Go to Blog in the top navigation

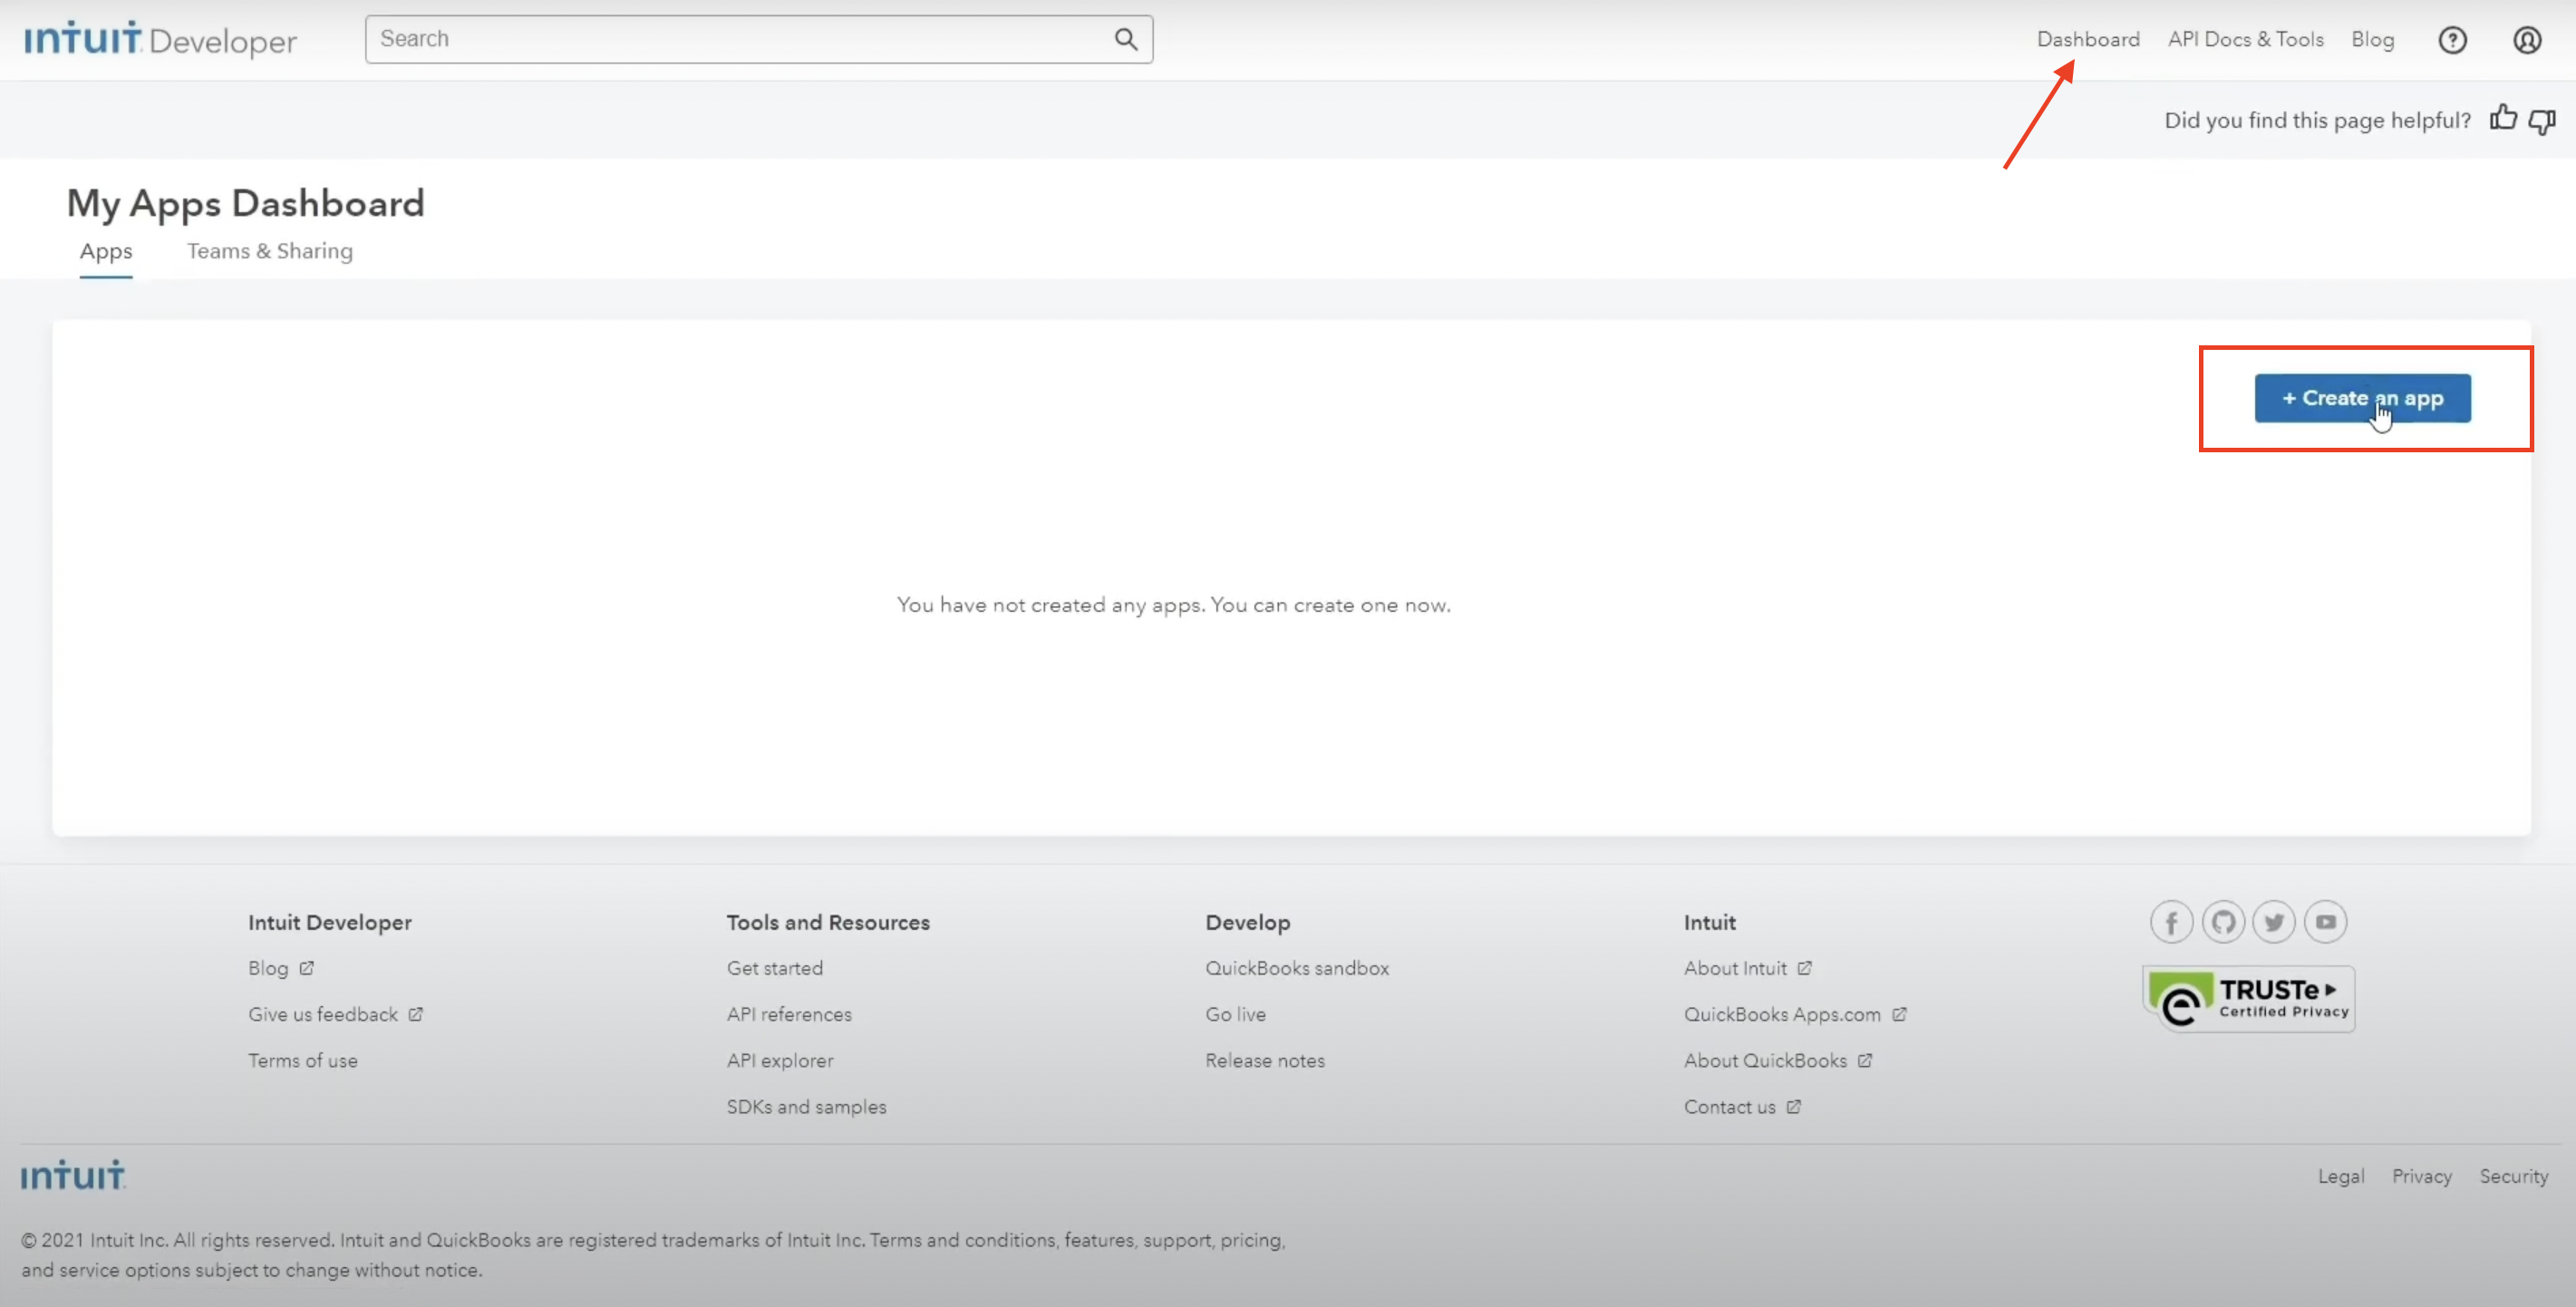click(x=2372, y=39)
